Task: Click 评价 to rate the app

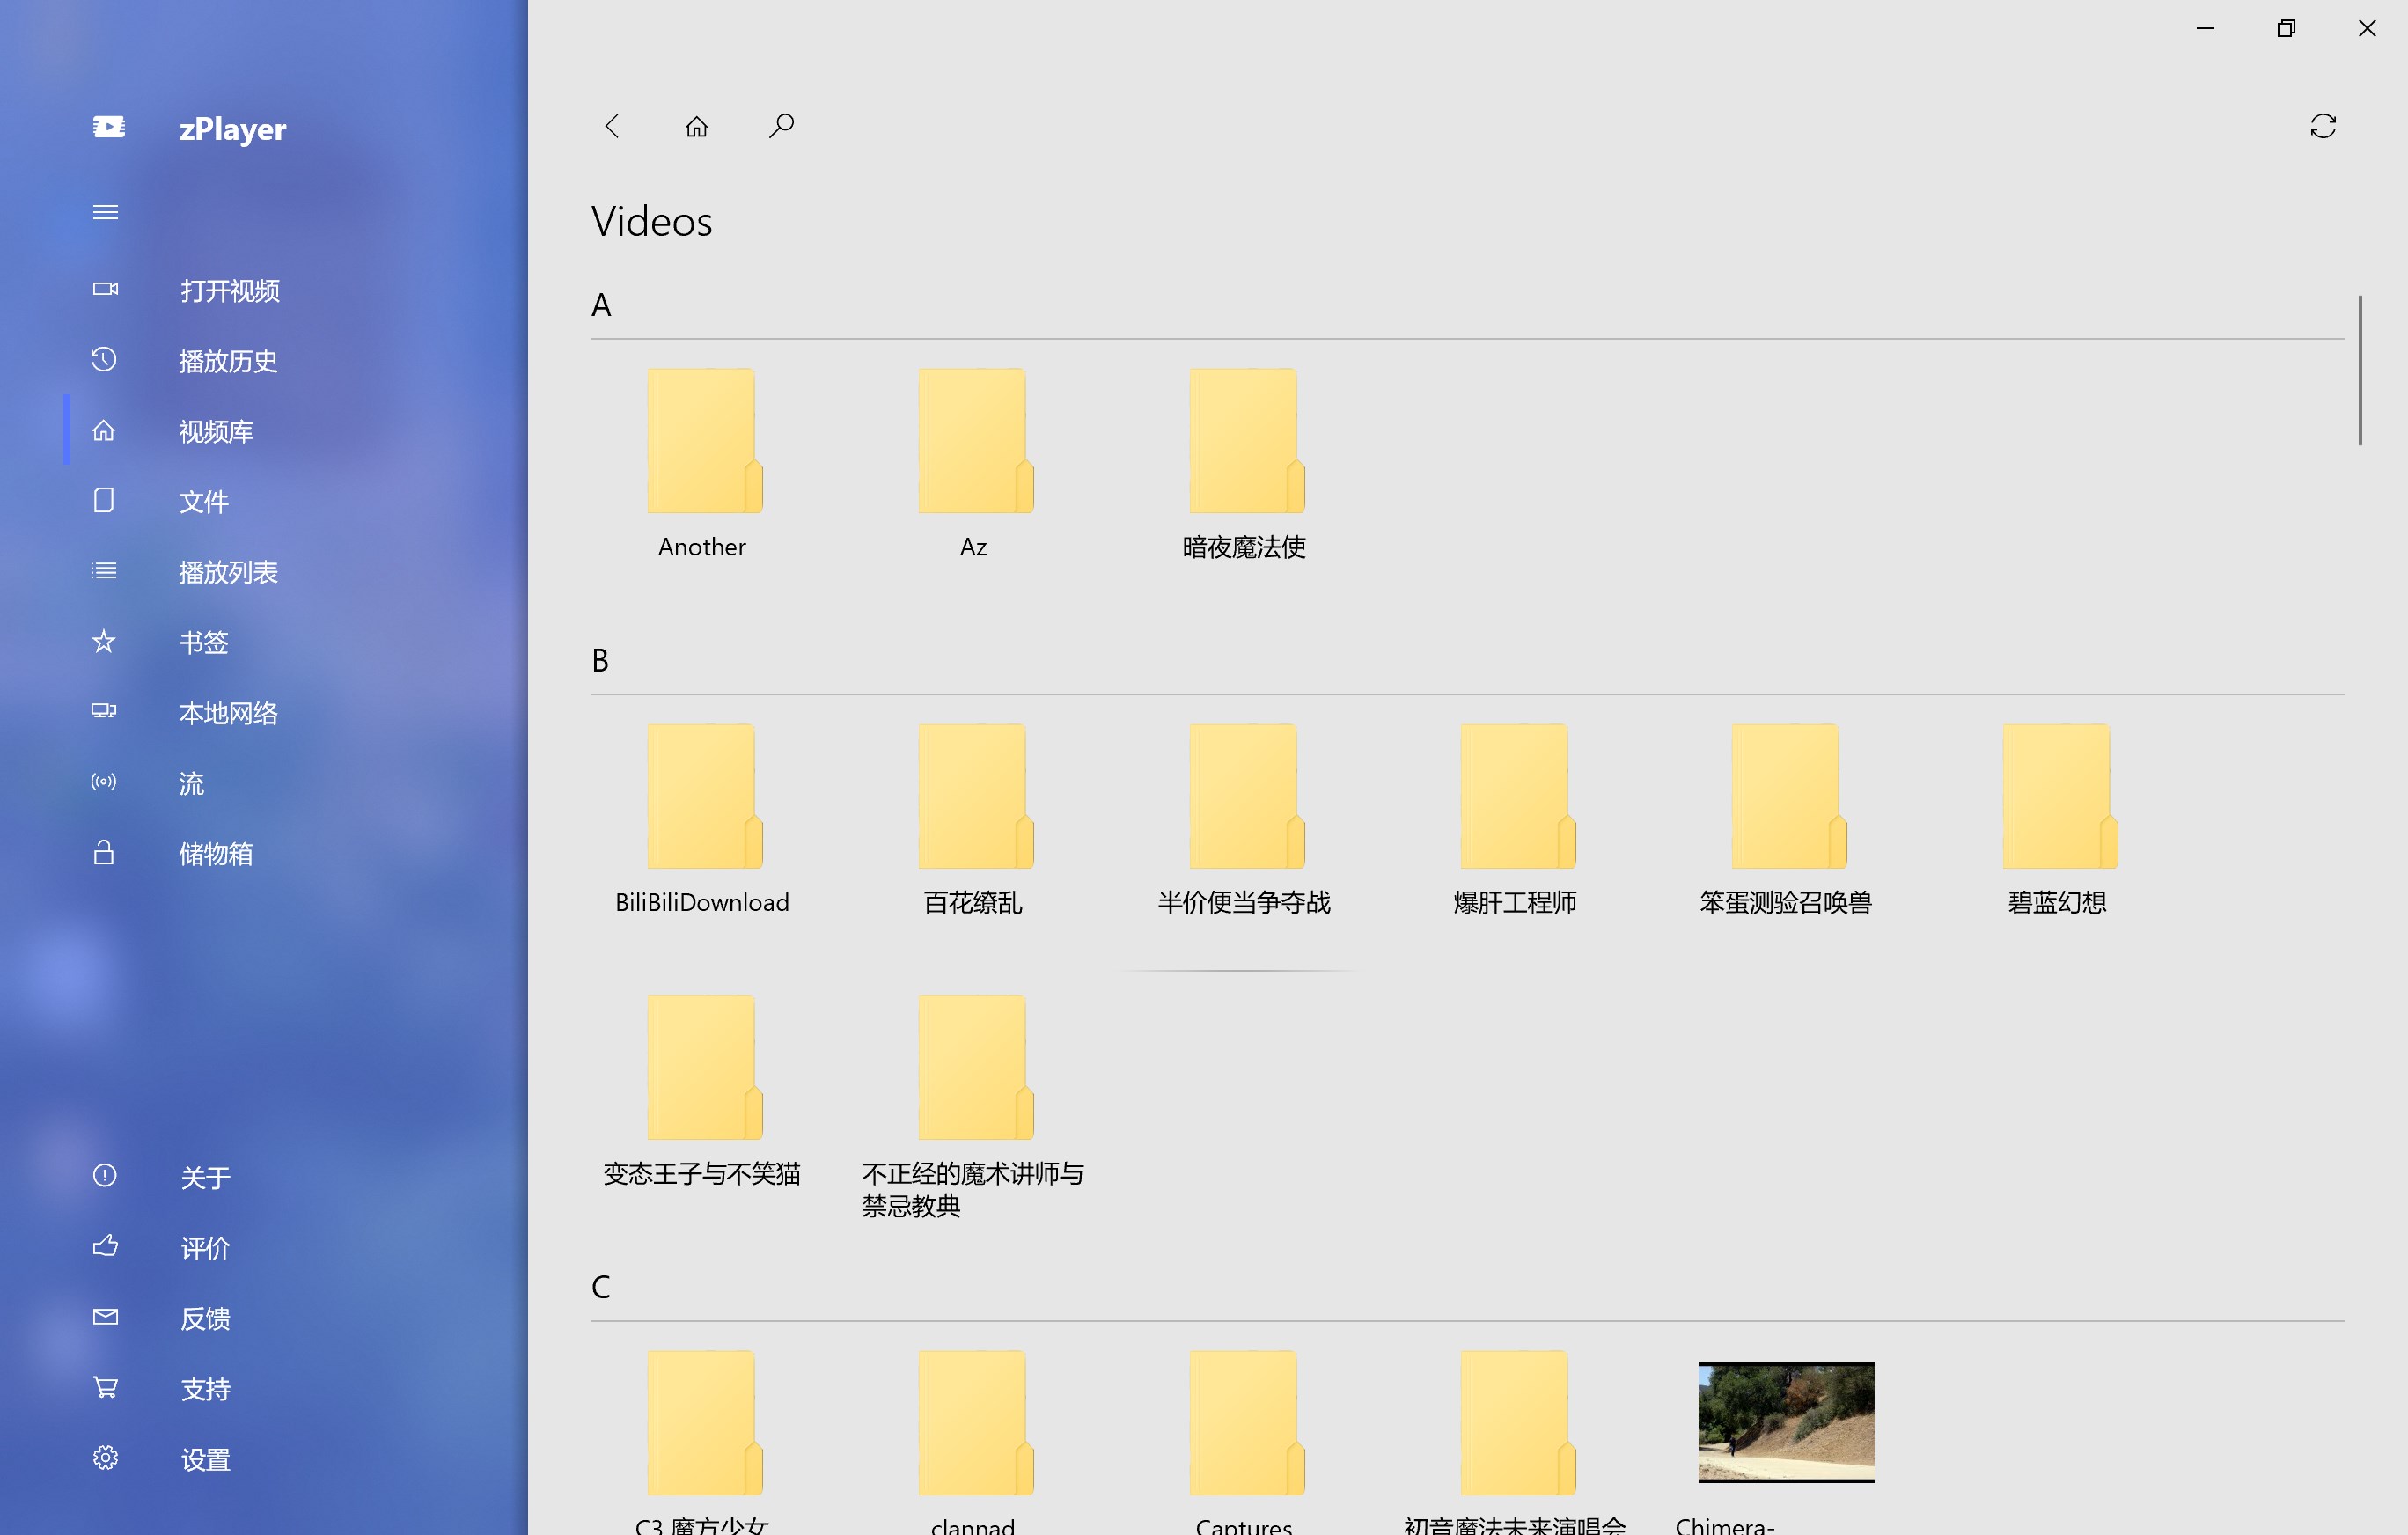Action: pos(204,1248)
